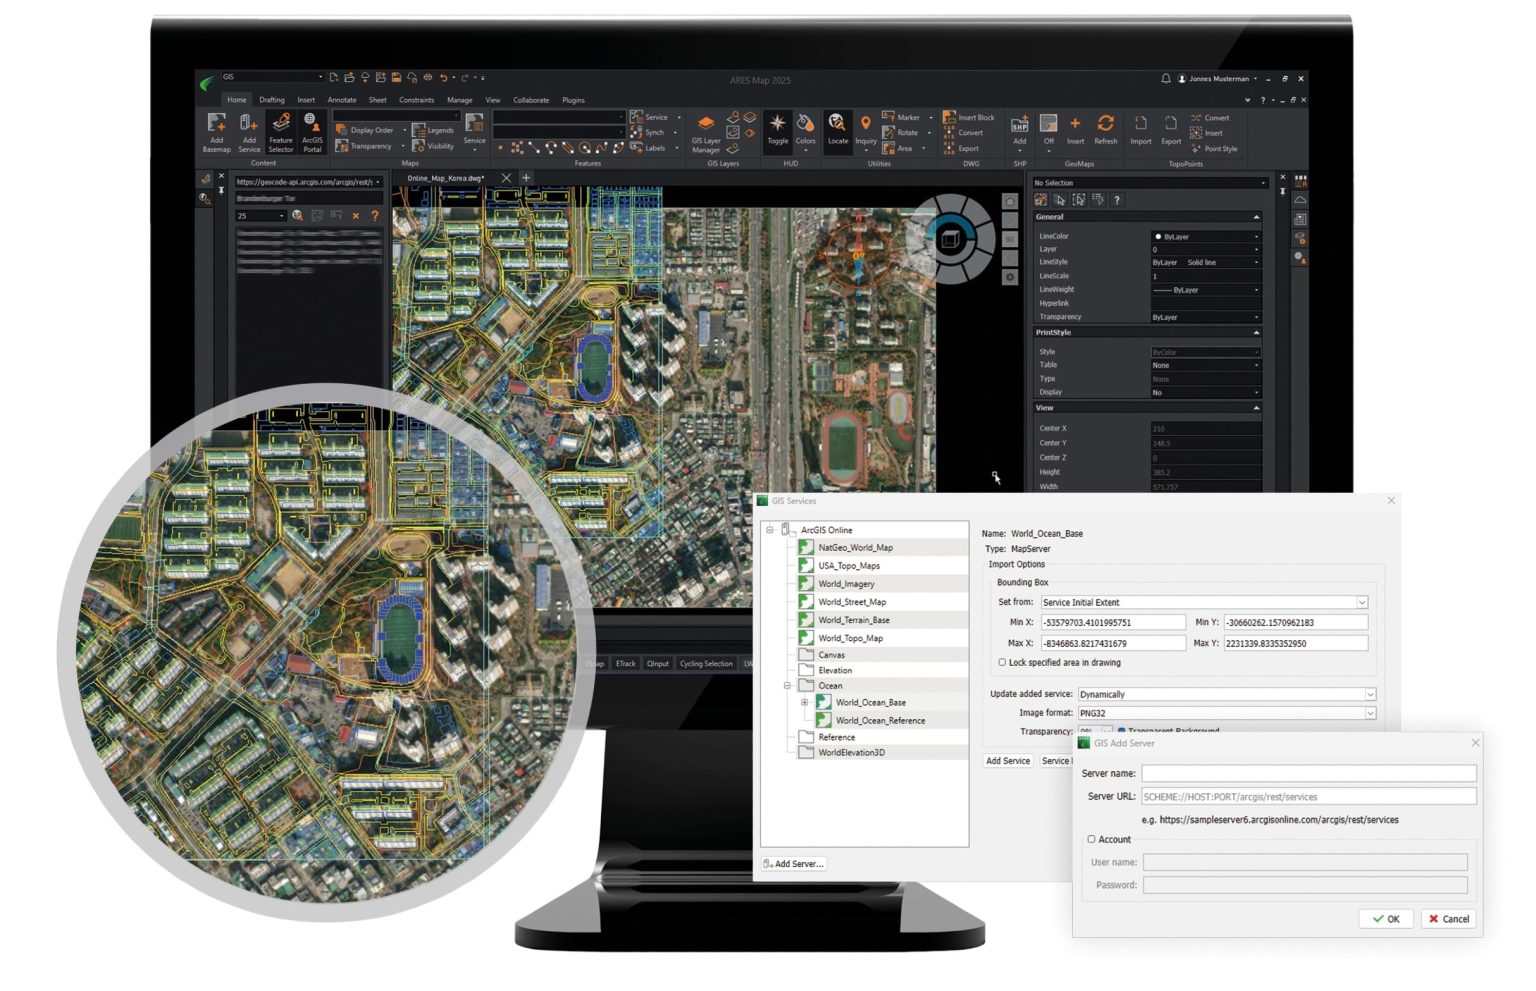Screen dimensions: 1536x991
Task: Open the Set from bounding box dropdown
Action: click(1360, 602)
